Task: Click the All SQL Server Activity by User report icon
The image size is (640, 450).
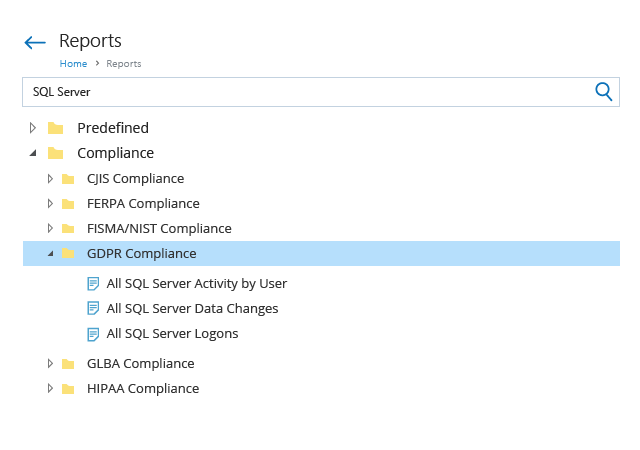Action: [93, 284]
